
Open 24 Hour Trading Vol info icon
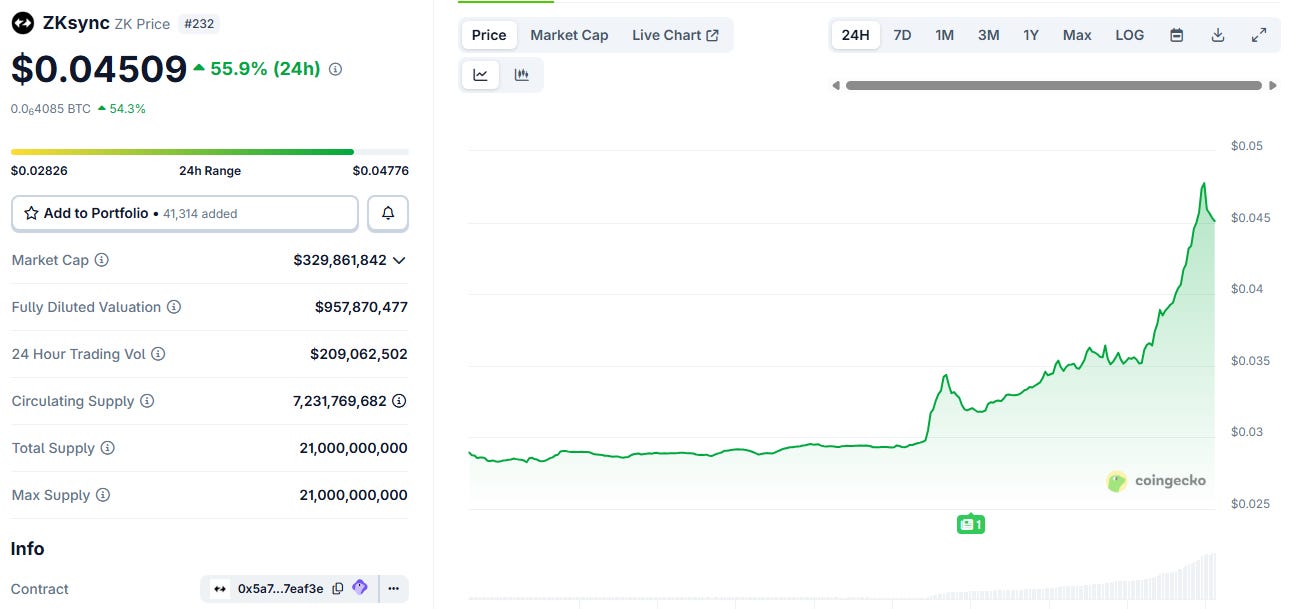coord(158,354)
